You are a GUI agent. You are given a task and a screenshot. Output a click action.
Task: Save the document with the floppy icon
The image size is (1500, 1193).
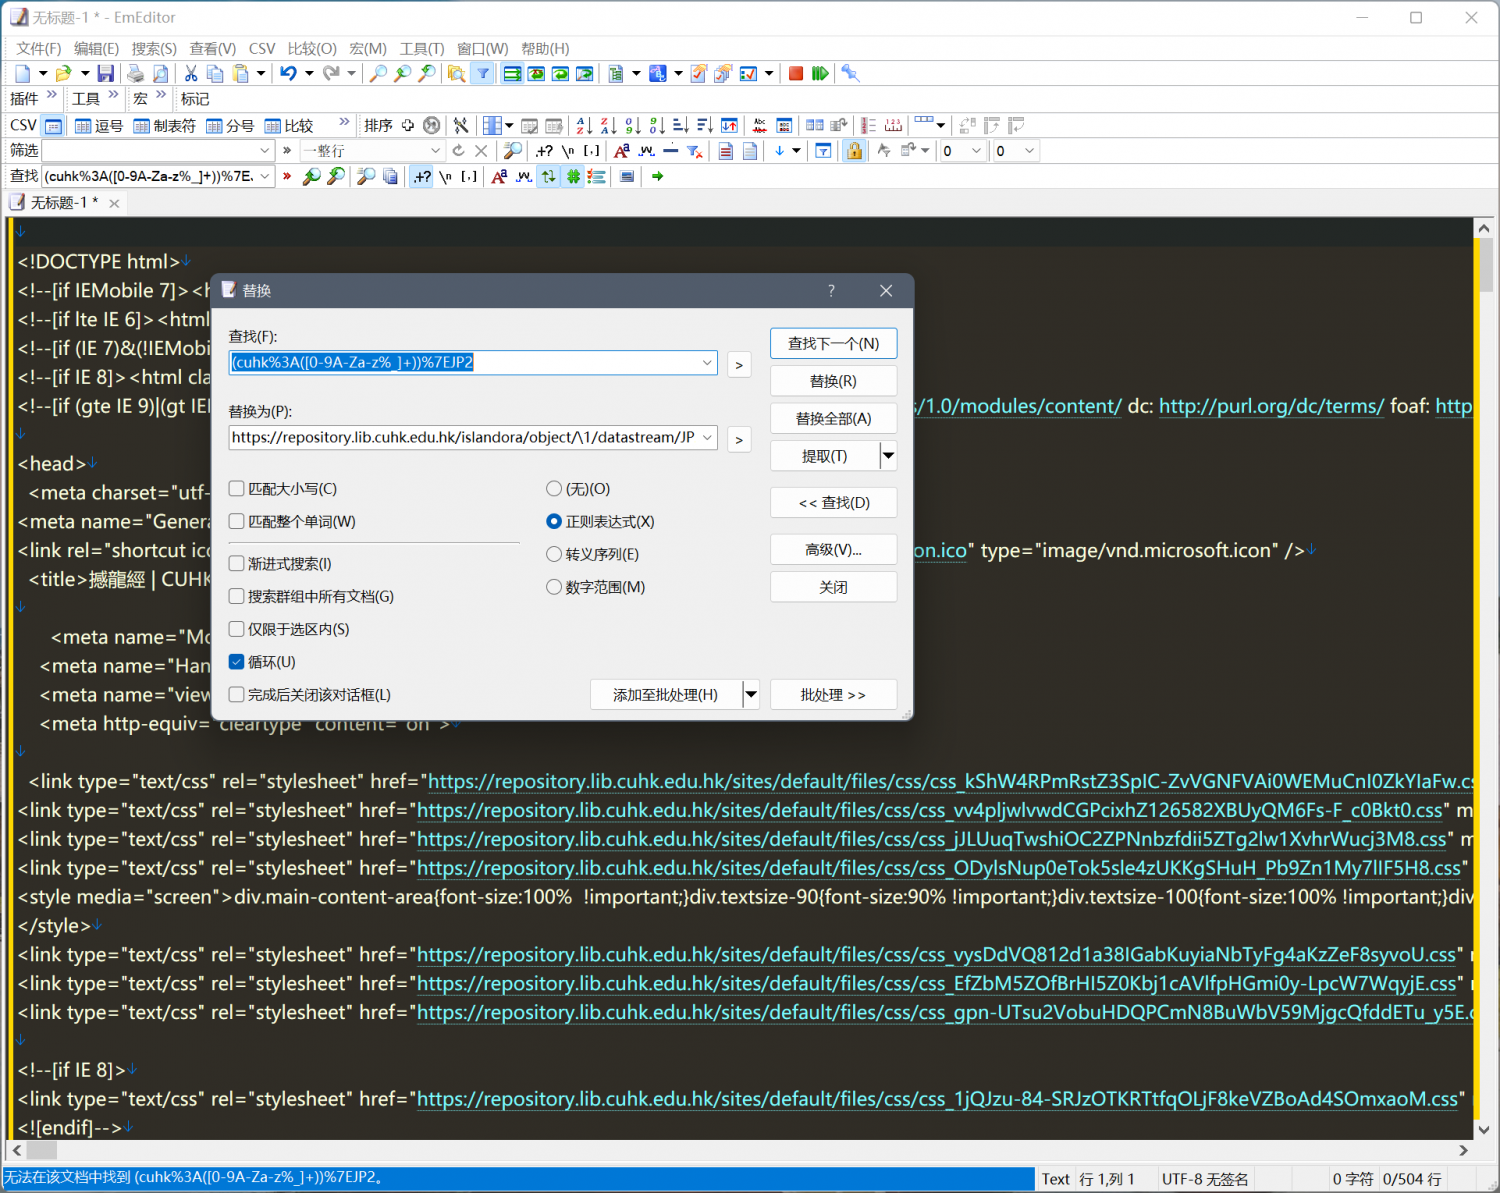coord(105,73)
